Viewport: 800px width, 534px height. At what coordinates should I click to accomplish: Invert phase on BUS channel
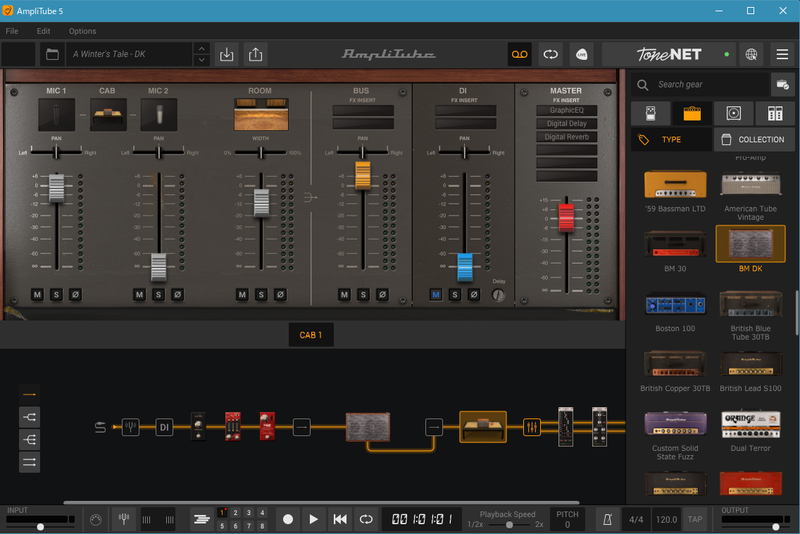coord(382,294)
